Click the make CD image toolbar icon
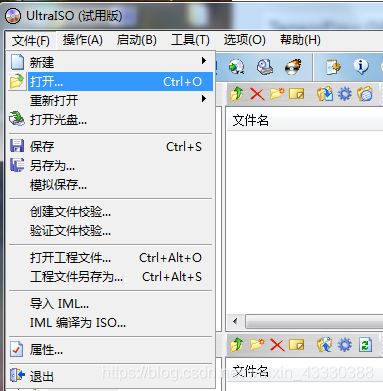 236,67
